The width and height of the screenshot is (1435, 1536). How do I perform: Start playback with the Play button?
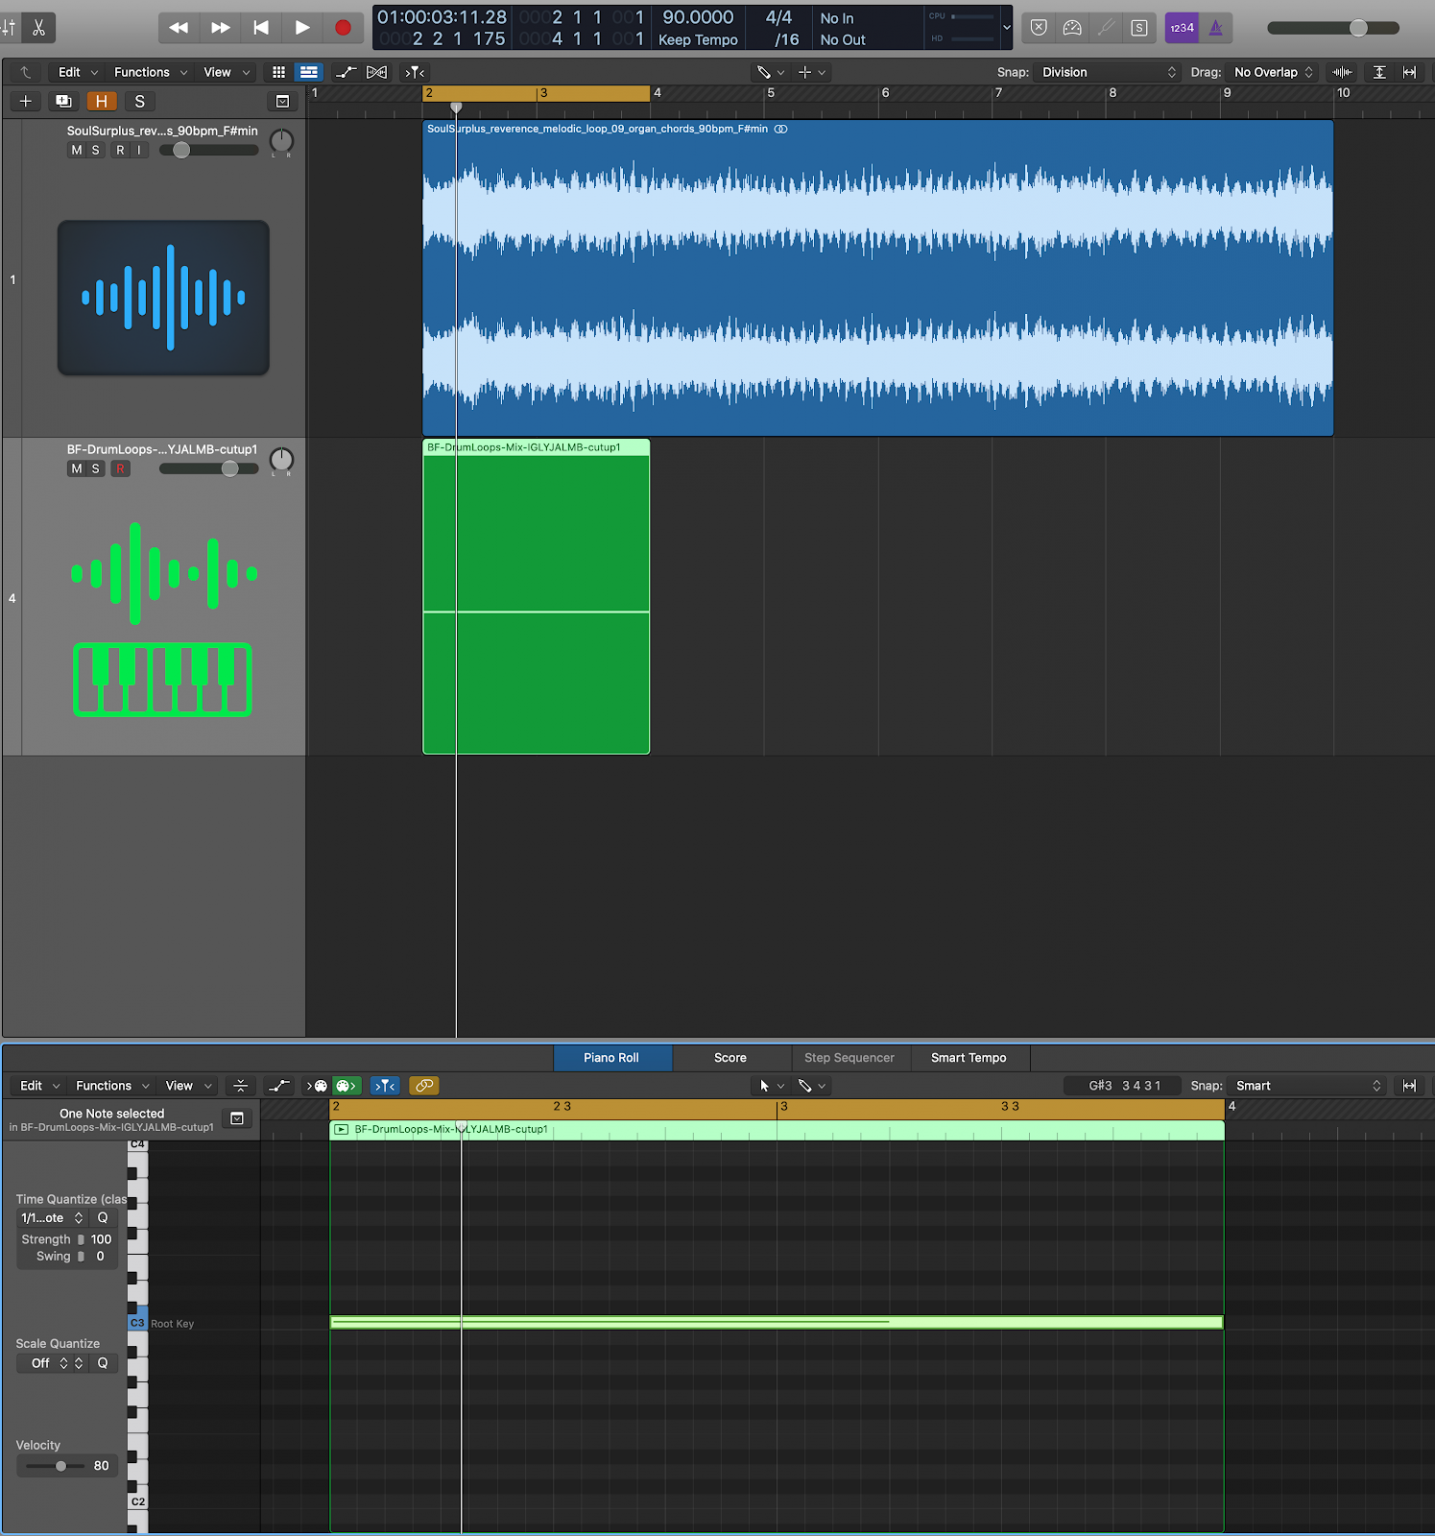tap(302, 28)
